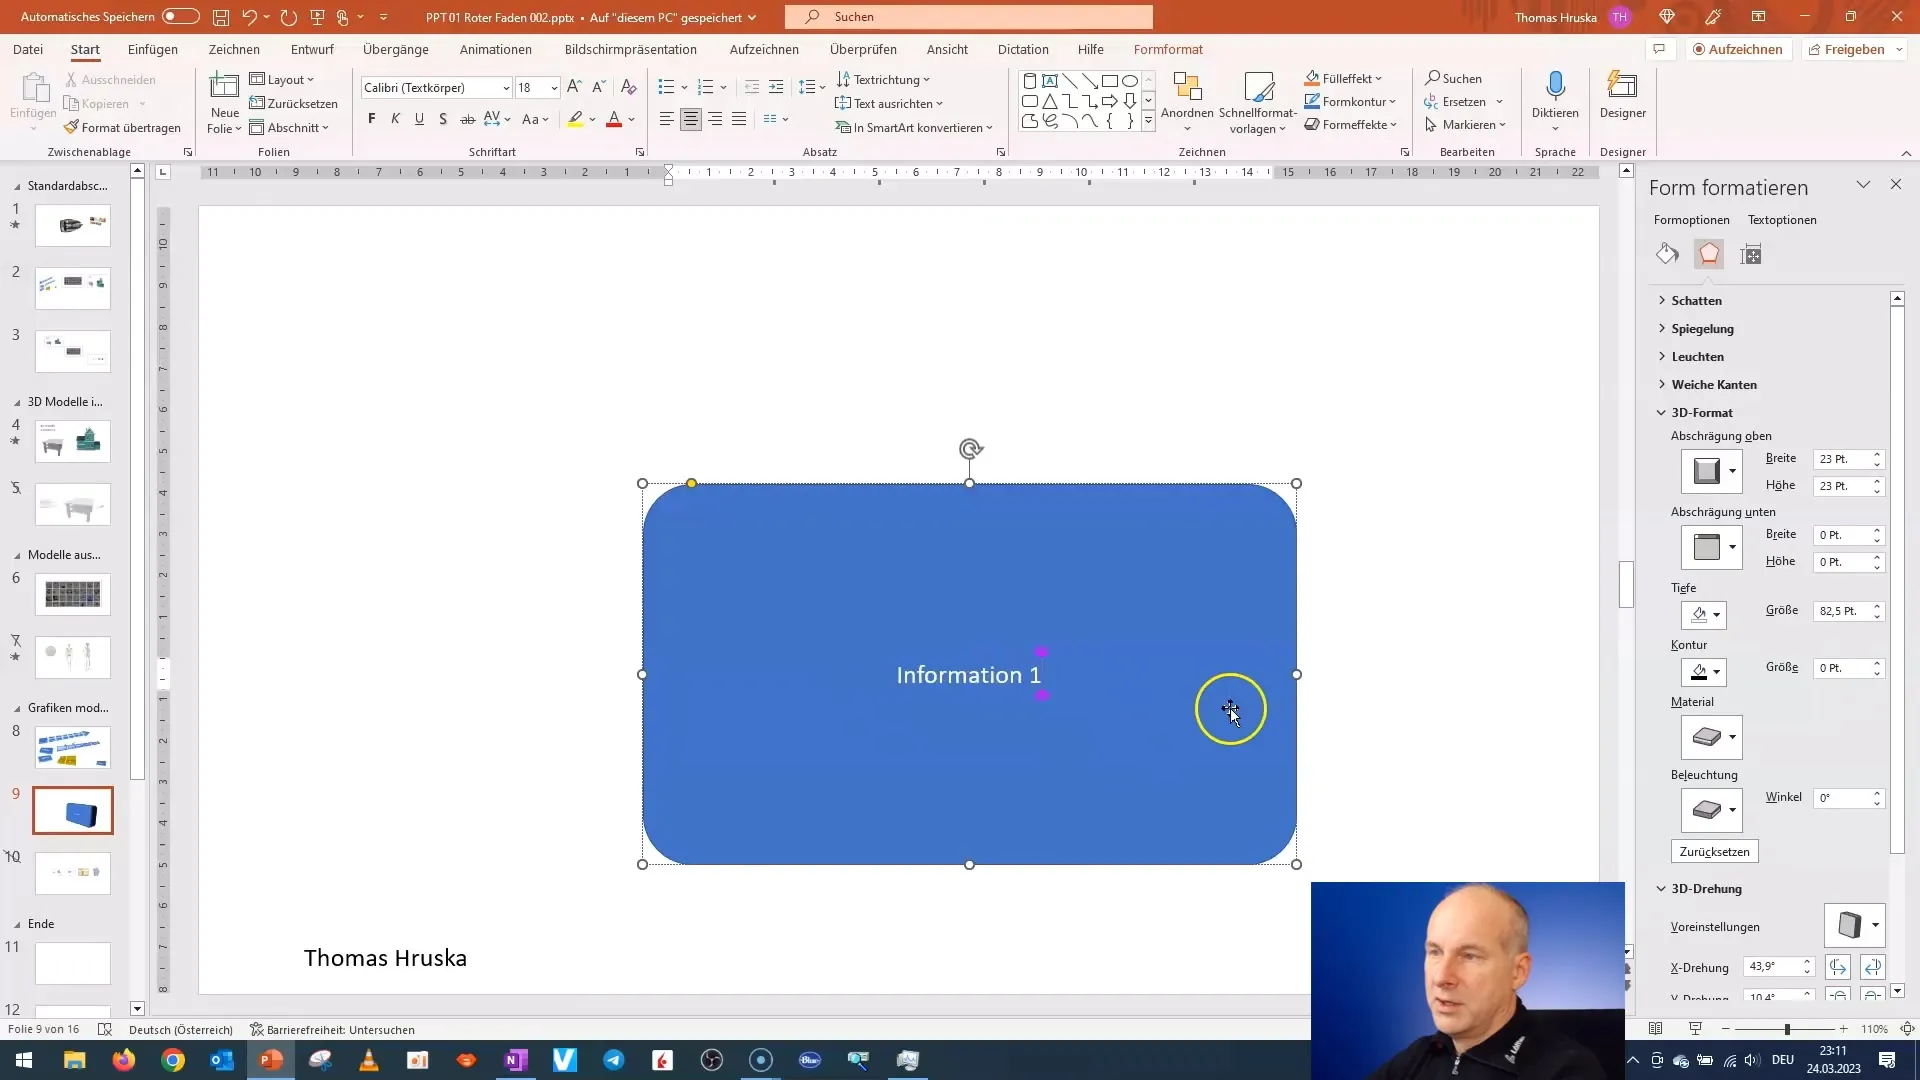Image resolution: width=1920 pixels, height=1080 pixels.
Task: Open Formformat ribbon tab
Action: [x=1168, y=49]
